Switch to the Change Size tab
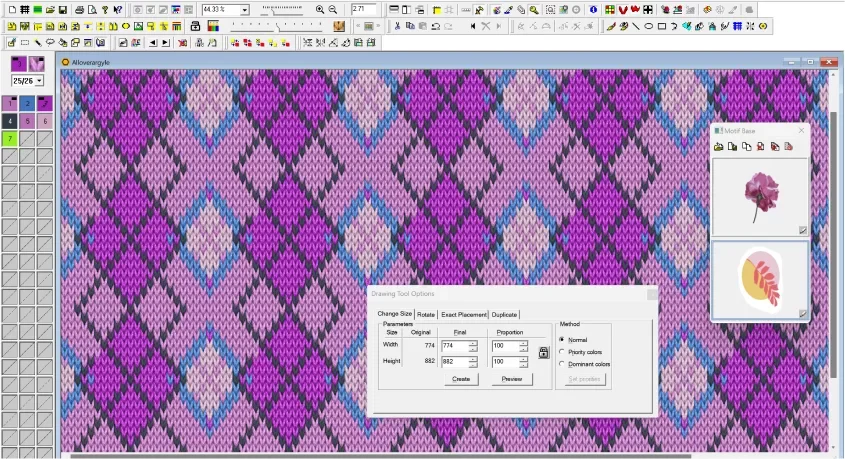845x459 pixels. (394, 314)
